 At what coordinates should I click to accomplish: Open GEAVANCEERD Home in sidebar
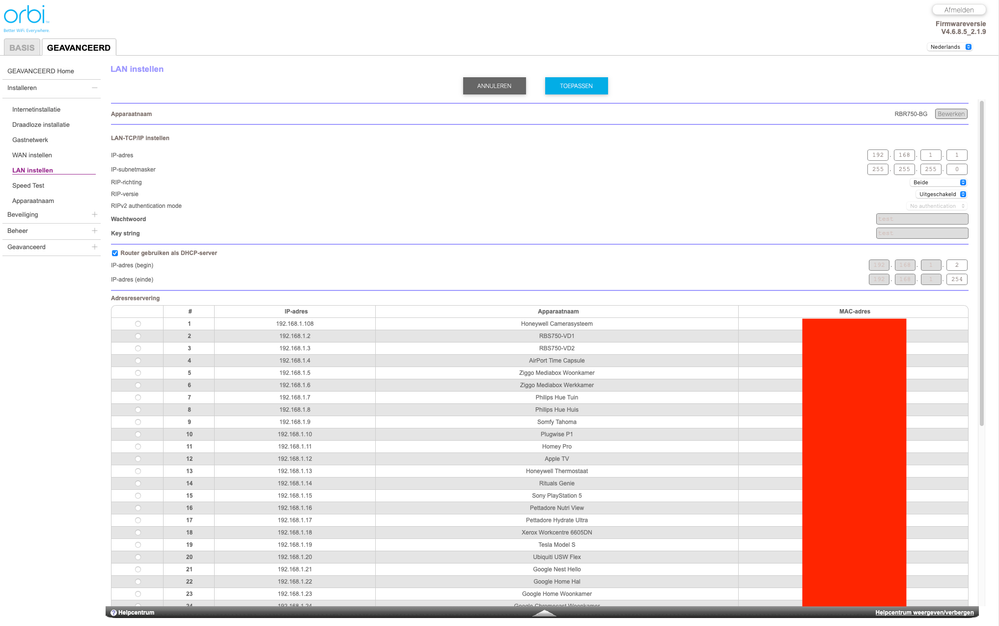[x=41, y=71]
